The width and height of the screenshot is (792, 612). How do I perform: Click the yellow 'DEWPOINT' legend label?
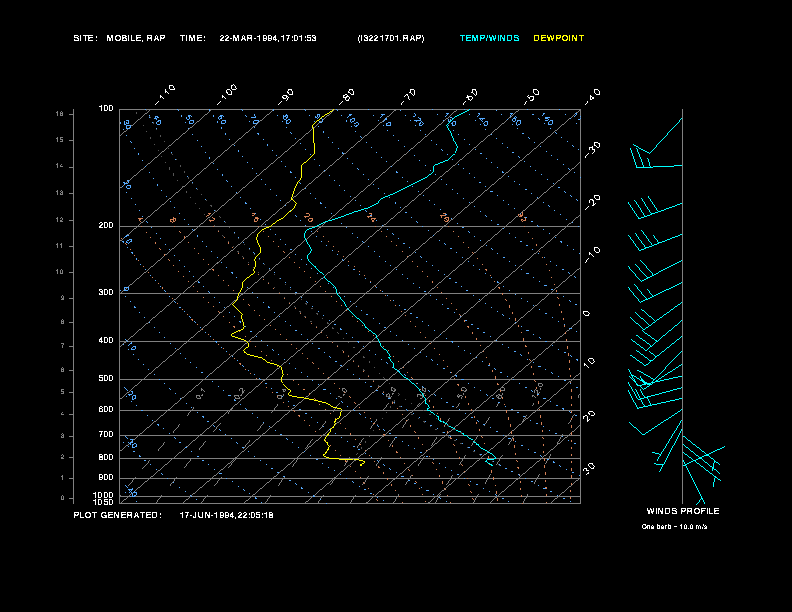[559, 38]
